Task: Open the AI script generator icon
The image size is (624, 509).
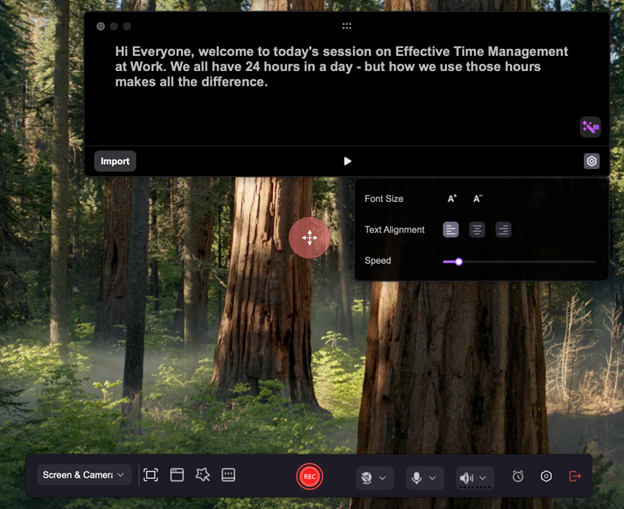Action: 590,127
